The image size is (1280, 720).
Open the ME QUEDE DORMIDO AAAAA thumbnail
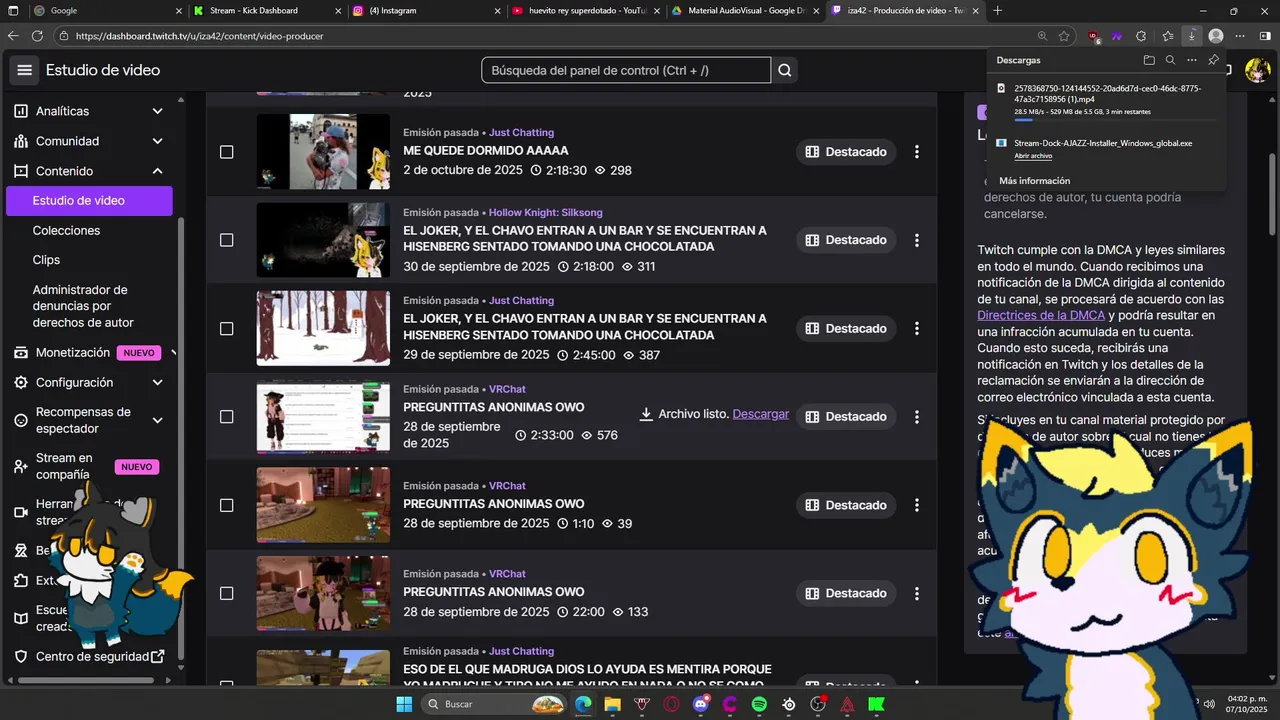click(x=323, y=152)
